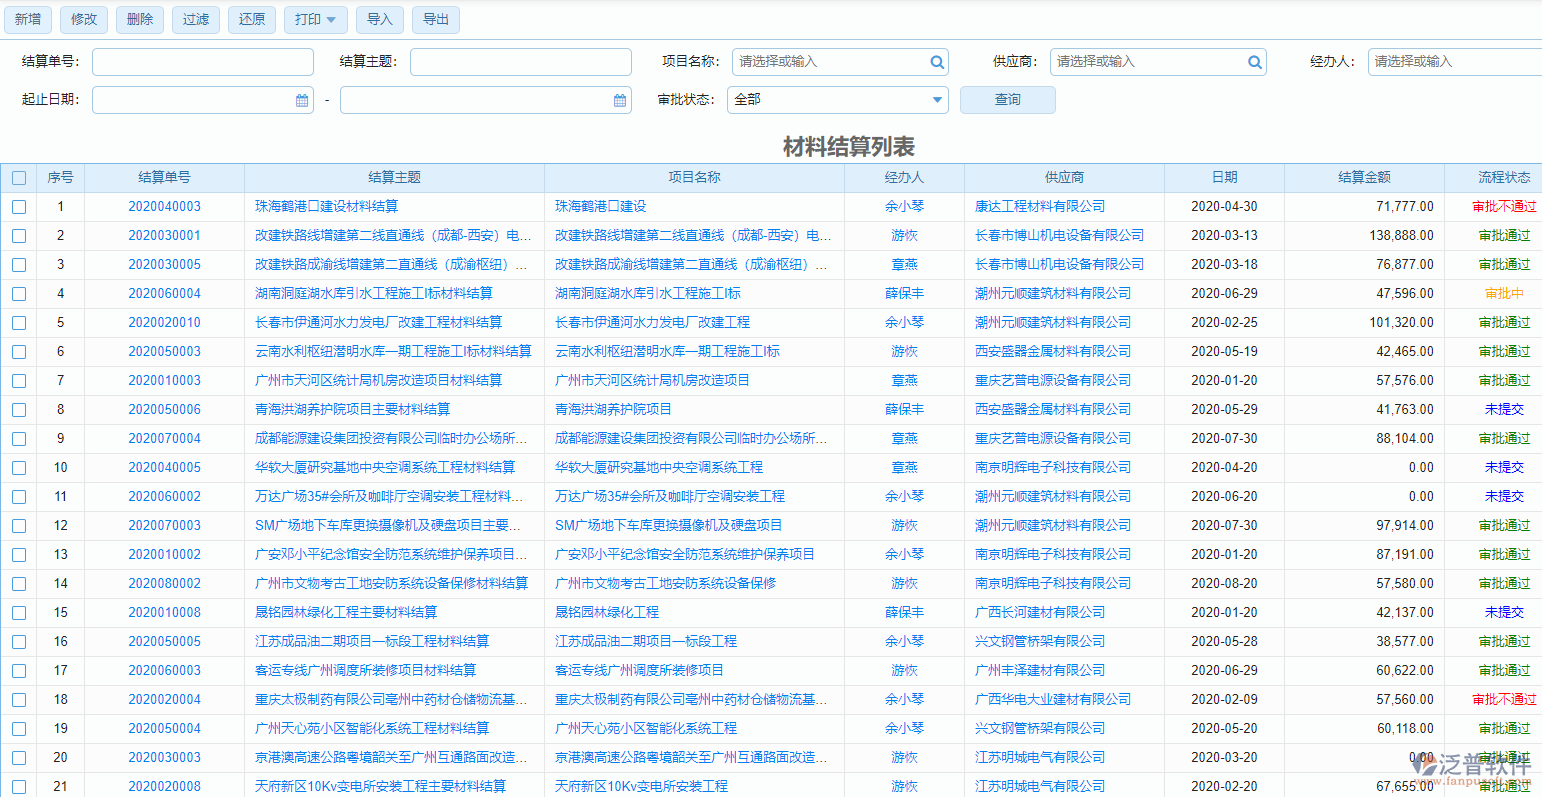Toggle the select-all checkbox in table header
The width and height of the screenshot is (1542, 797).
(18, 177)
